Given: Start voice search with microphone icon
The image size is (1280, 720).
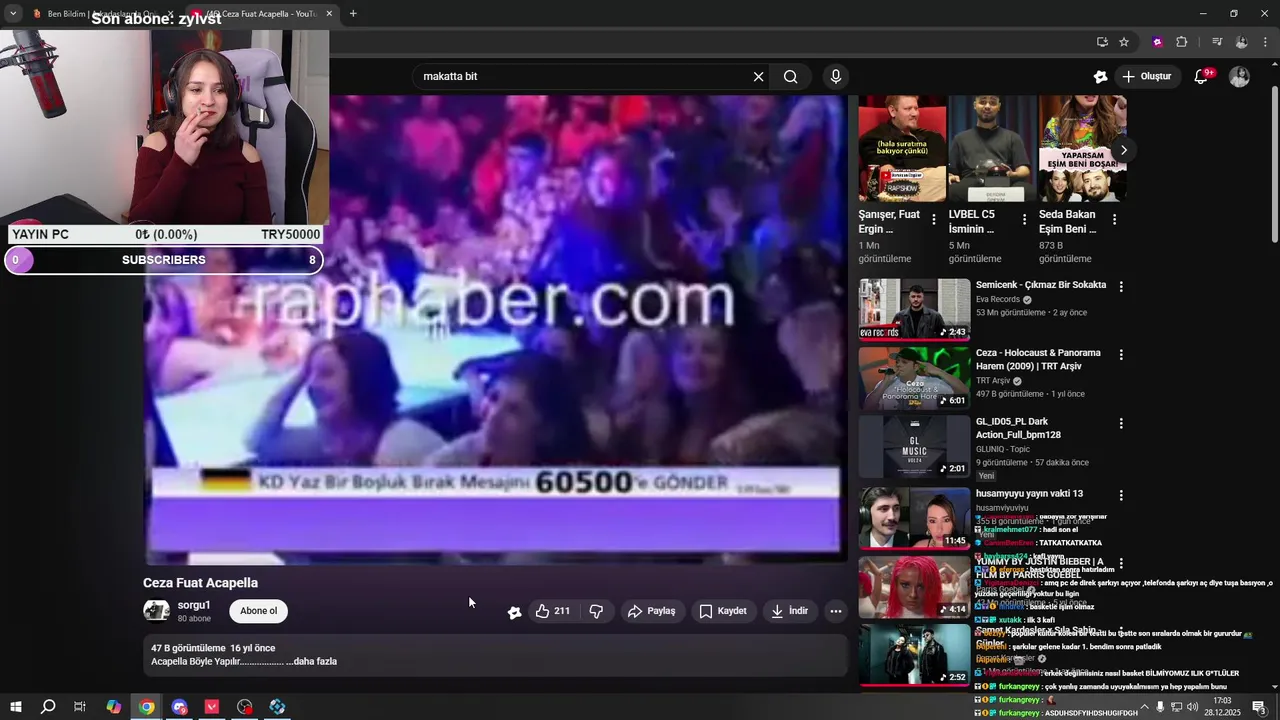Looking at the screenshot, I should (836, 76).
